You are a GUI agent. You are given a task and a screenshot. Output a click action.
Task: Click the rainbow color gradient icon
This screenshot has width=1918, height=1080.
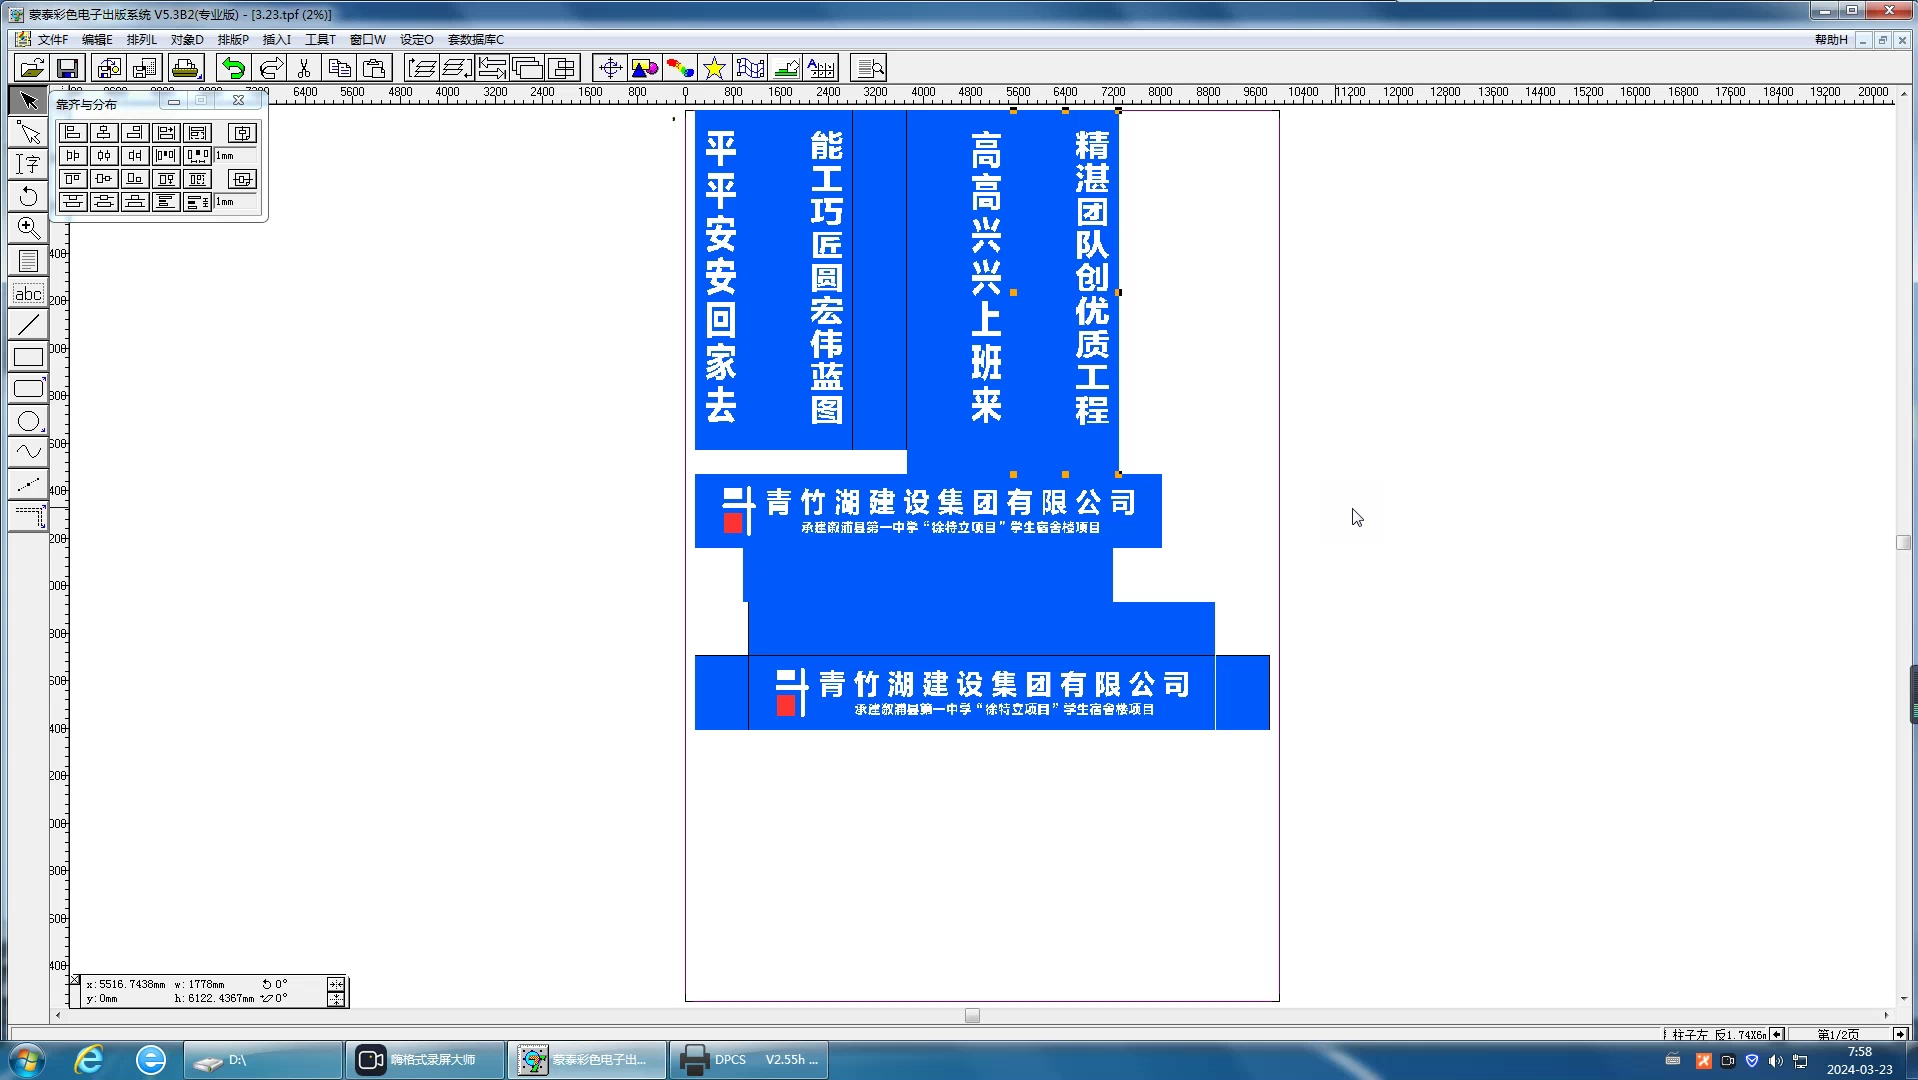click(x=680, y=68)
